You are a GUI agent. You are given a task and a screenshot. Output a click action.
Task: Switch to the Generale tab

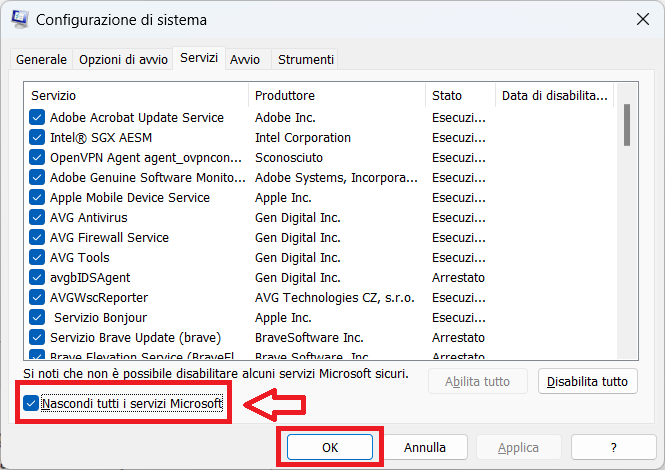point(41,60)
